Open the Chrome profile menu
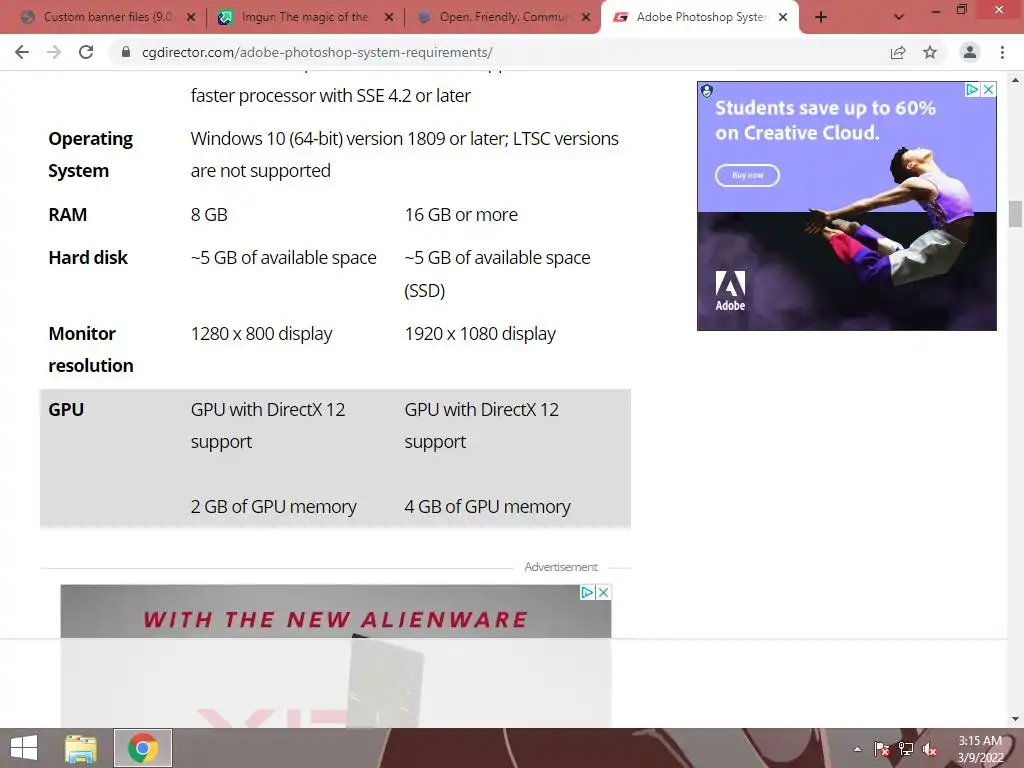The width and height of the screenshot is (1024, 768). click(x=970, y=52)
